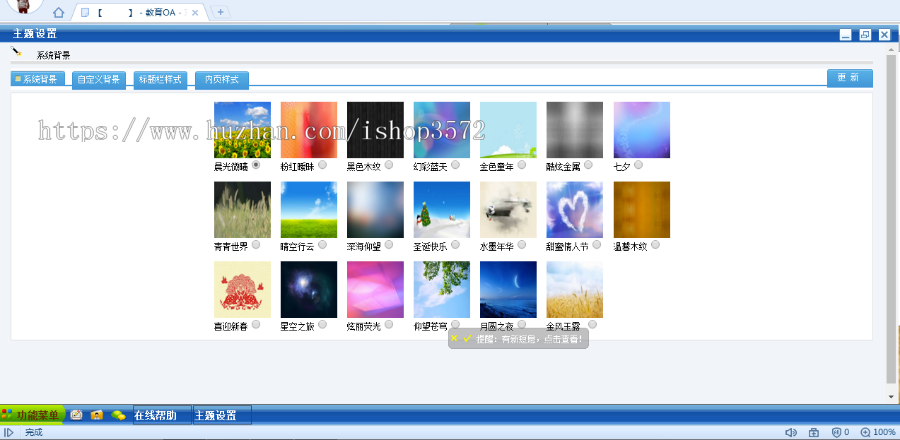900x440 pixels.
Task: Click the Christmas tree snow thumbnail
Action: click(442, 209)
